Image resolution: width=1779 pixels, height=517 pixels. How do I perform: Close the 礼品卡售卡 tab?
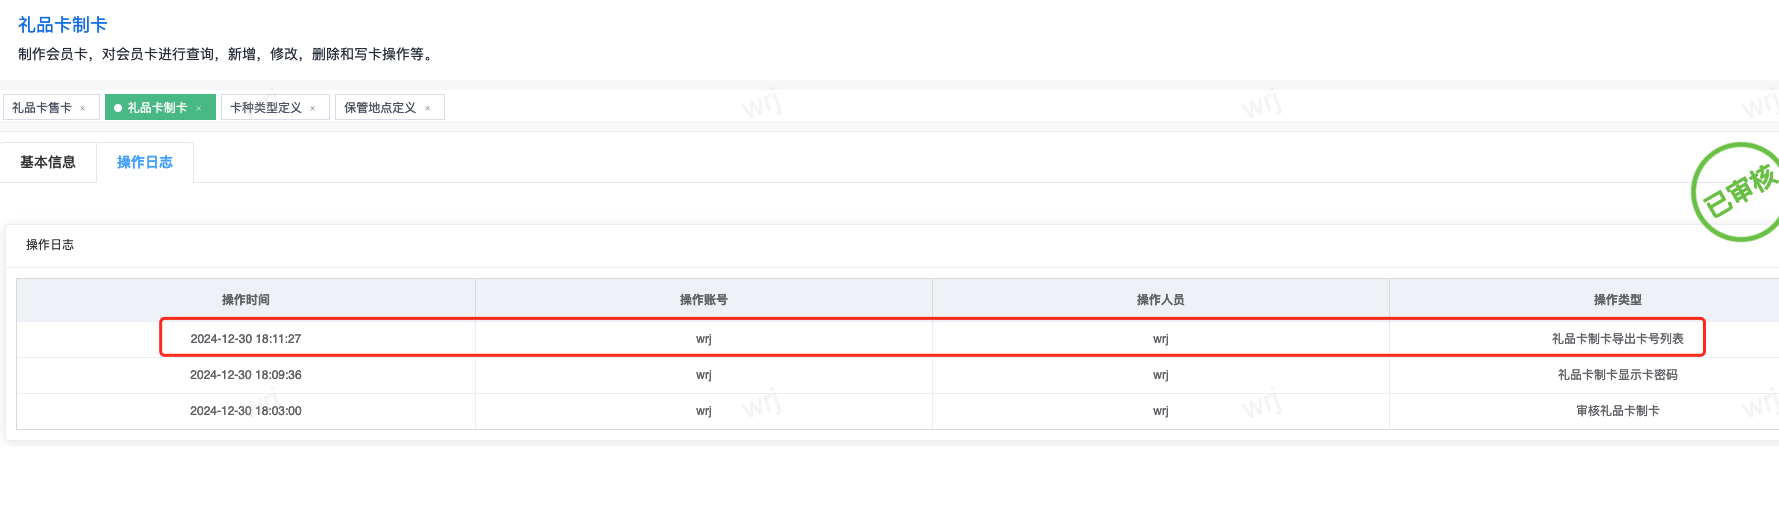click(83, 108)
